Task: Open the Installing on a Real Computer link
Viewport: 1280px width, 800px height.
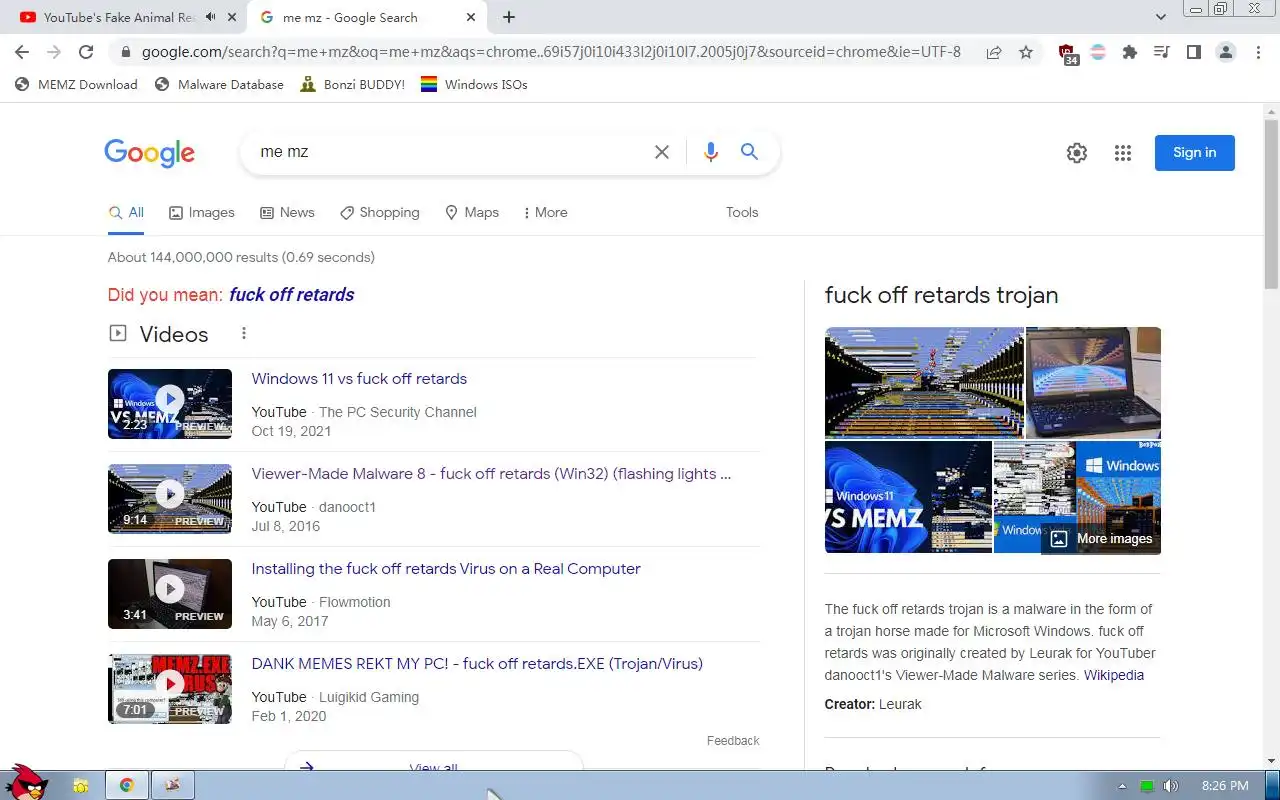Action: point(446,569)
